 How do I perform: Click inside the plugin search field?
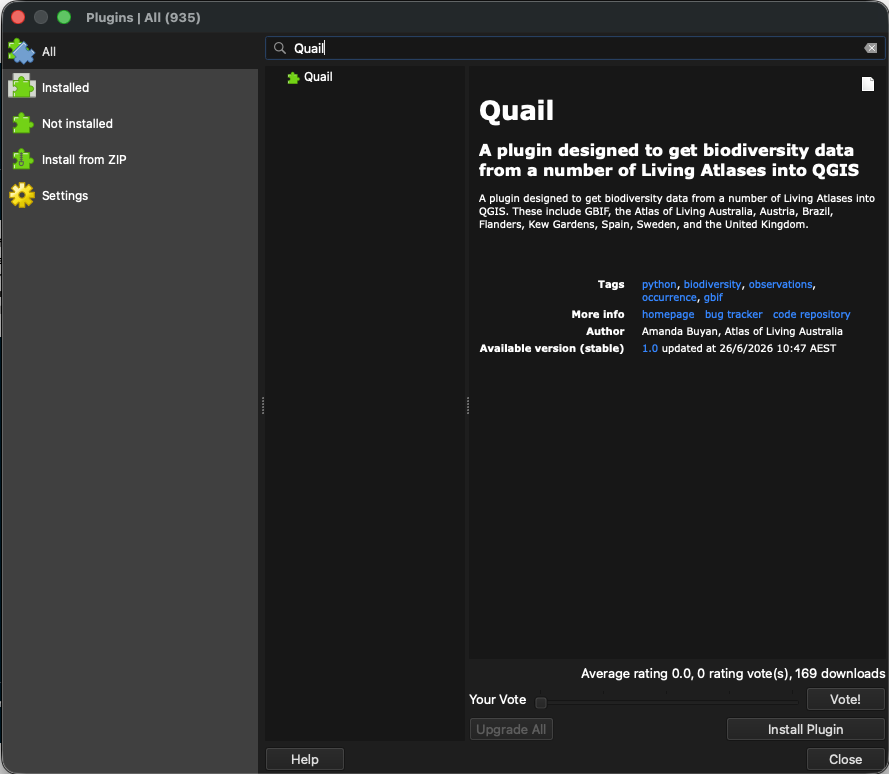tap(575, 48)
